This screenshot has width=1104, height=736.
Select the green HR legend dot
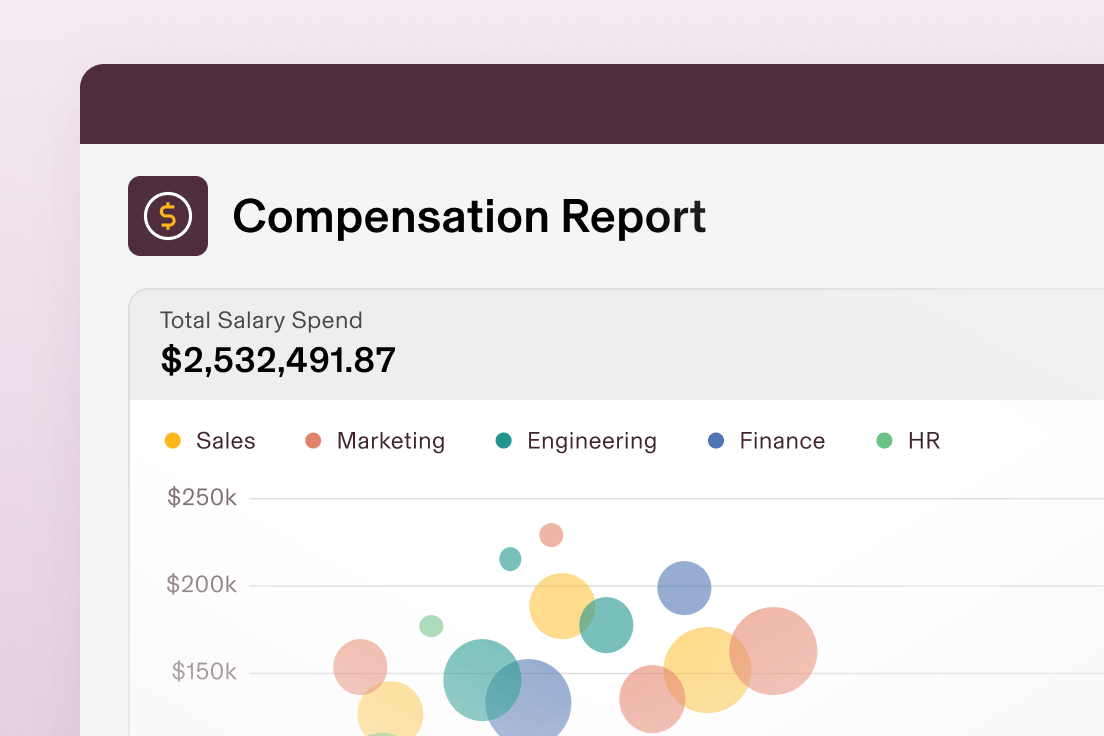[x=886, y=440]
